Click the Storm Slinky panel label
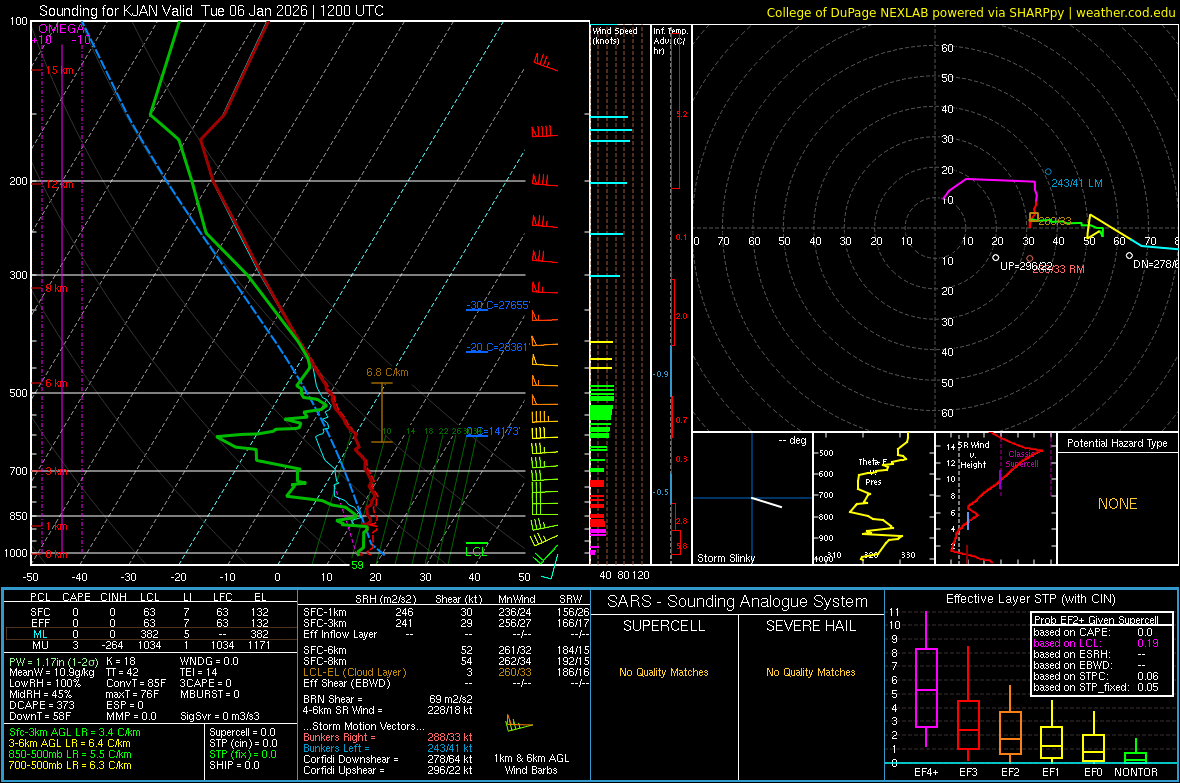The image size is (1180, 783). pyautogui.click(x=725, y=558)
